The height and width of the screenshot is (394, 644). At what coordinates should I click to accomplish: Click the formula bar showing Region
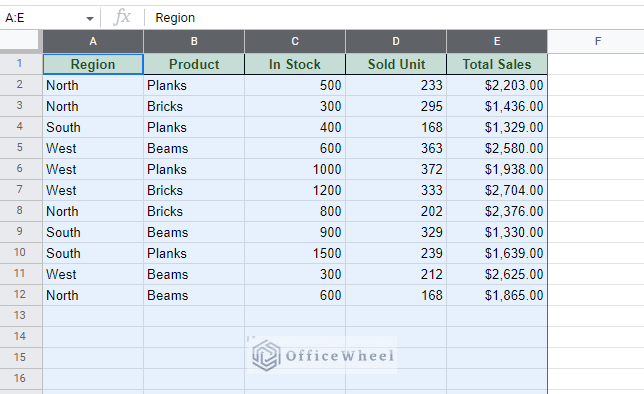tap(394, 18)
